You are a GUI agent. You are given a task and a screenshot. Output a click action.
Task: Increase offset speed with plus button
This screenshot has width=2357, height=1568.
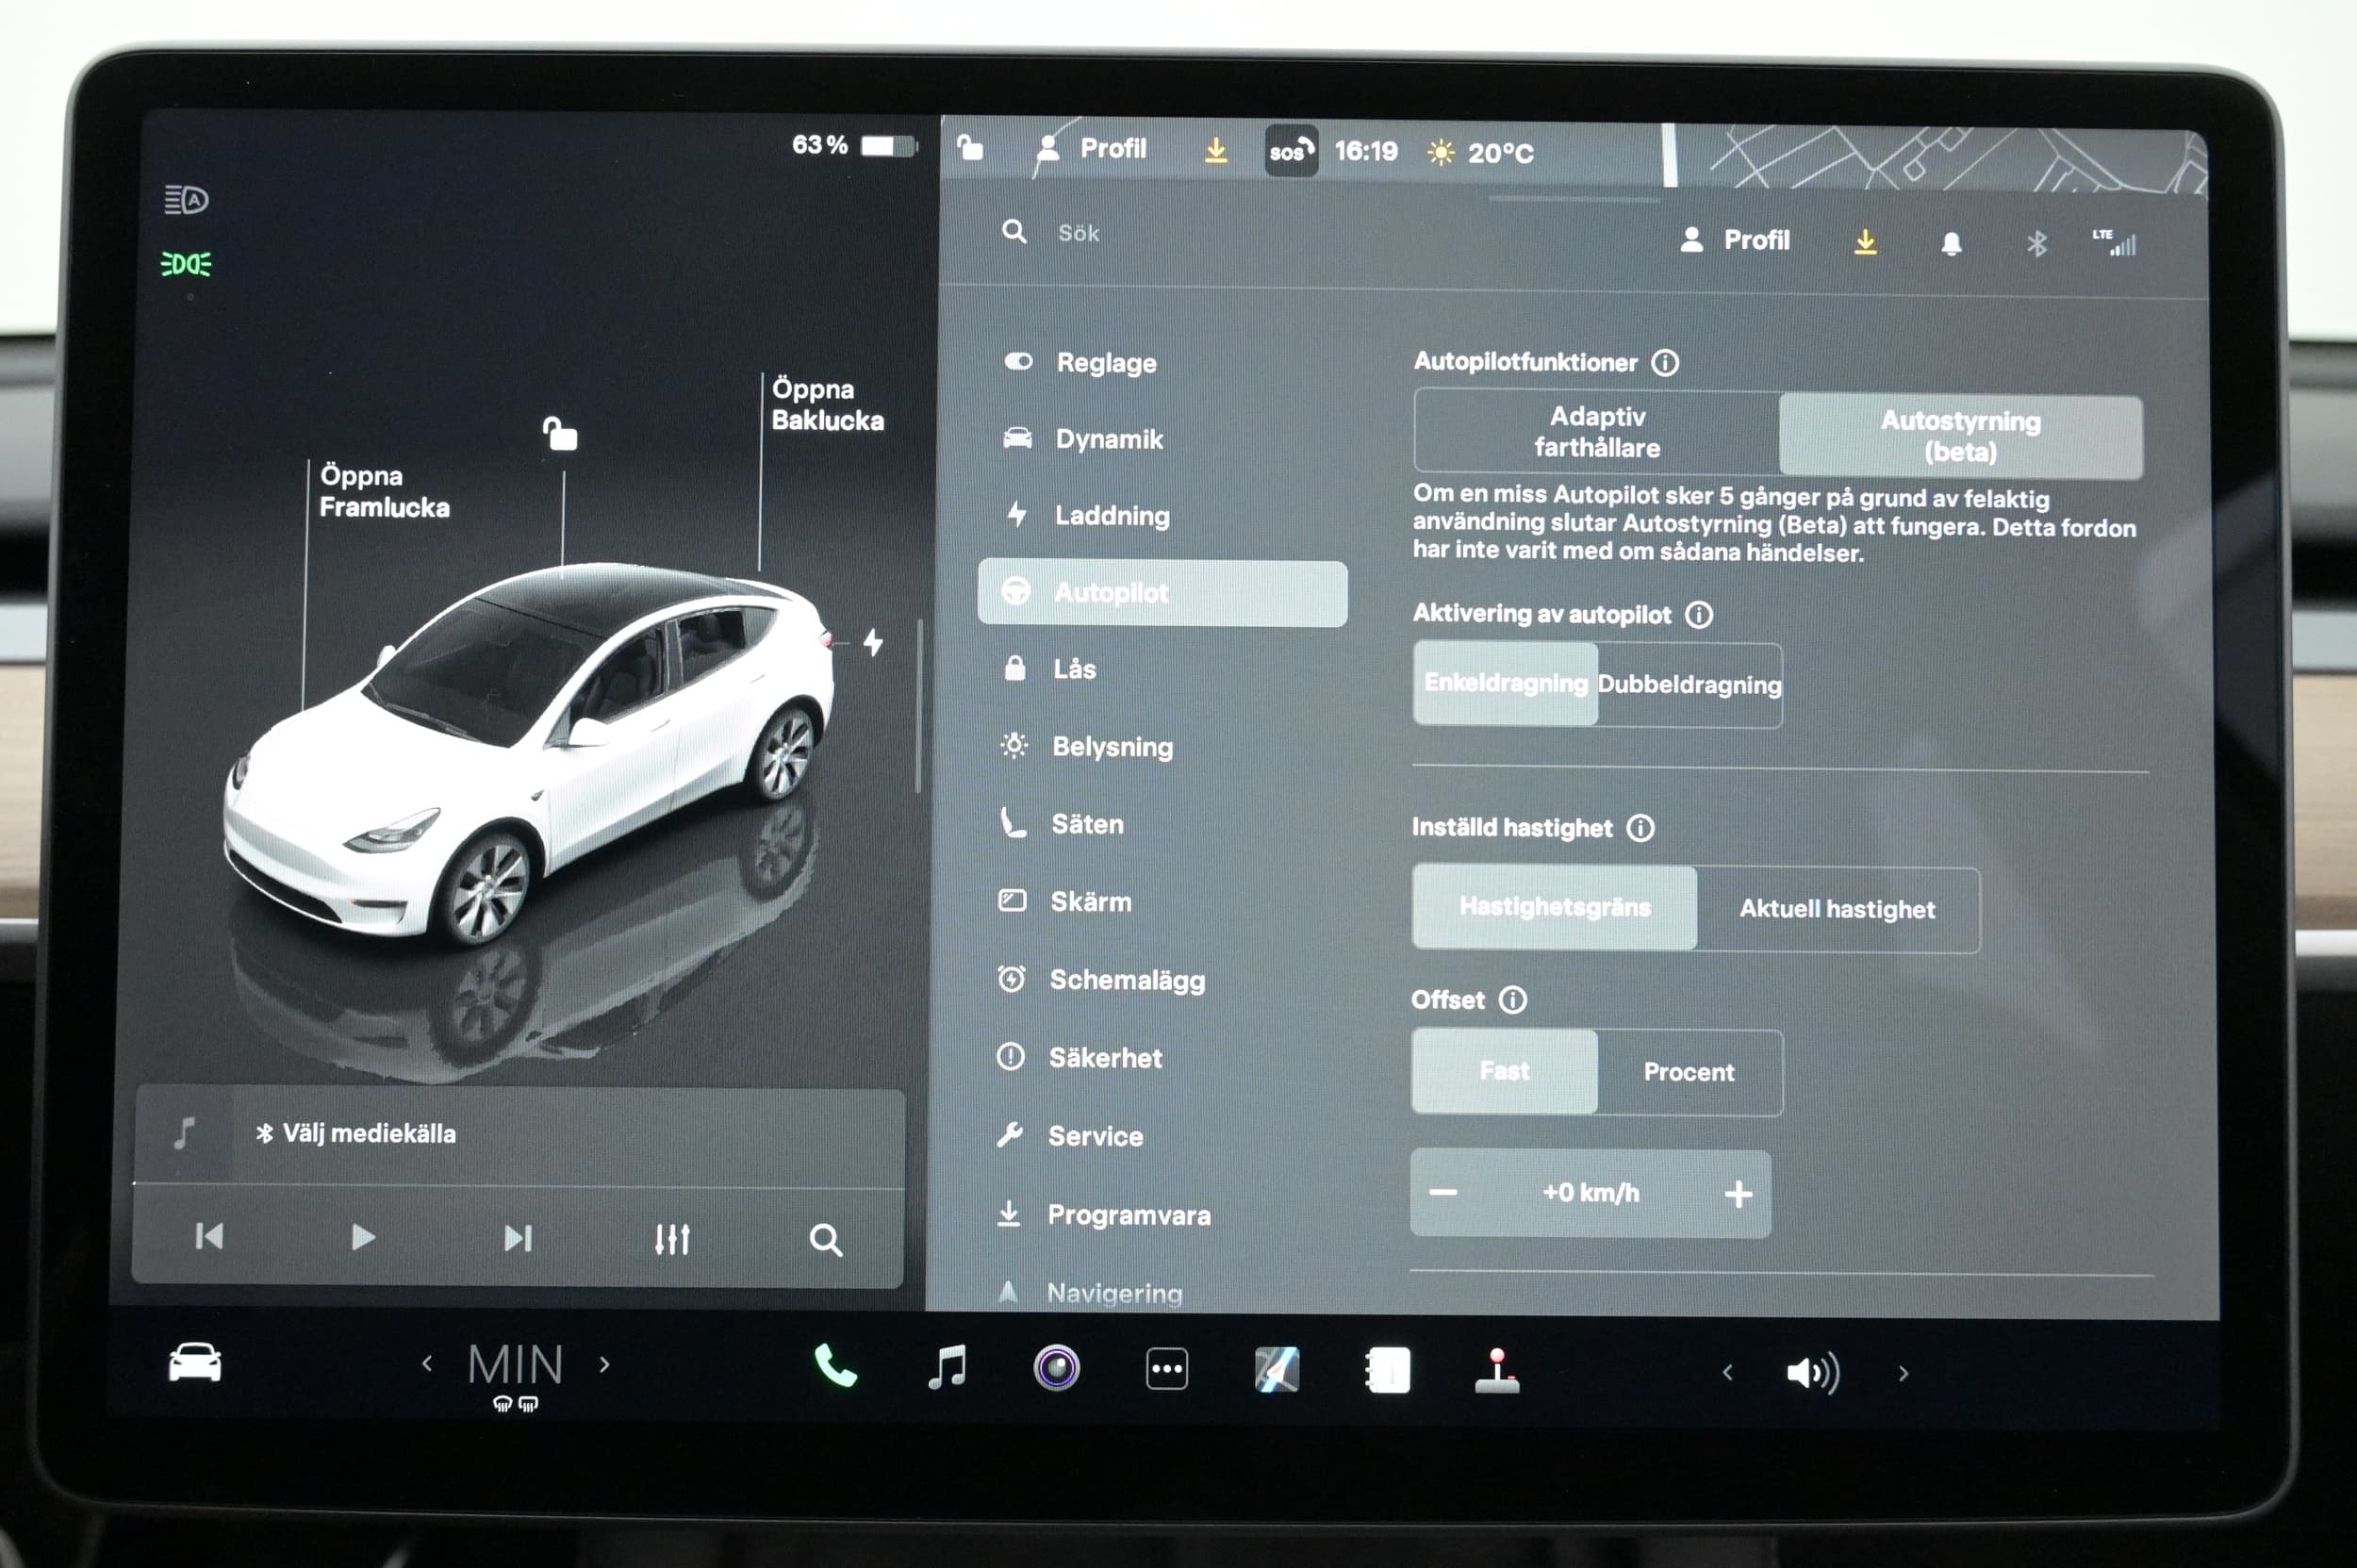click(1738, 1194)
